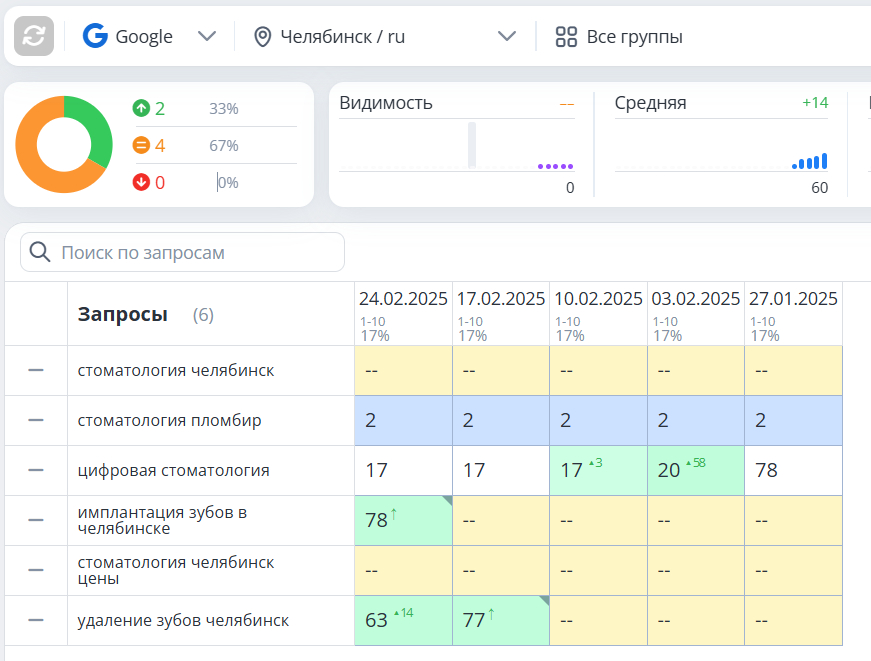The width and height of the screenshot is (871, 661).
Task: Click the red down-arrow dropped icon
Action: coord(141,183)
